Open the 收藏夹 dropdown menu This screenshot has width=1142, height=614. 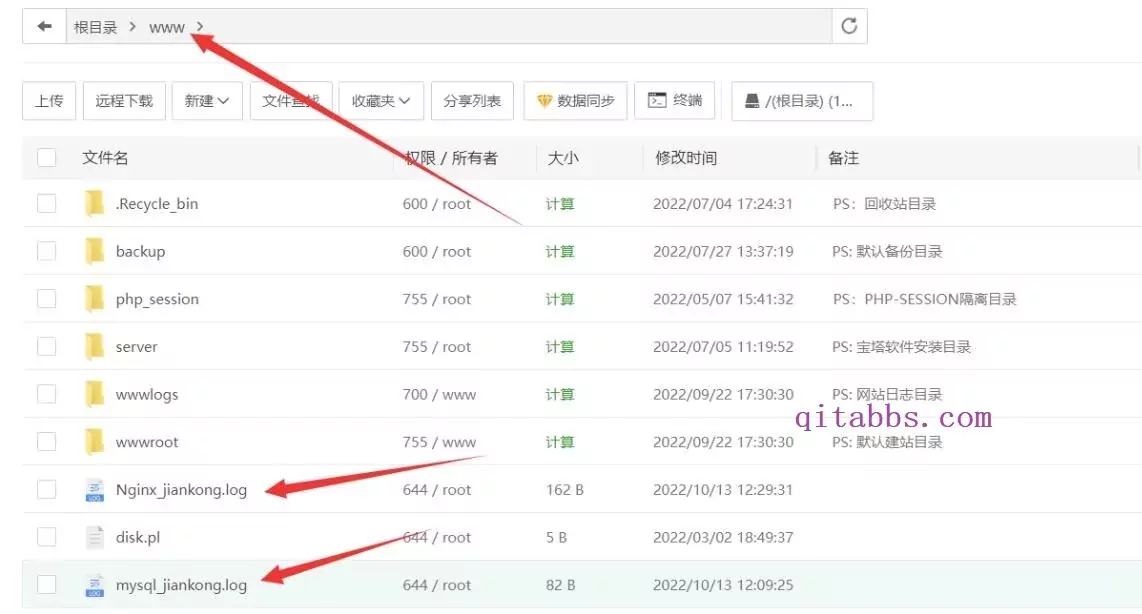381,101
